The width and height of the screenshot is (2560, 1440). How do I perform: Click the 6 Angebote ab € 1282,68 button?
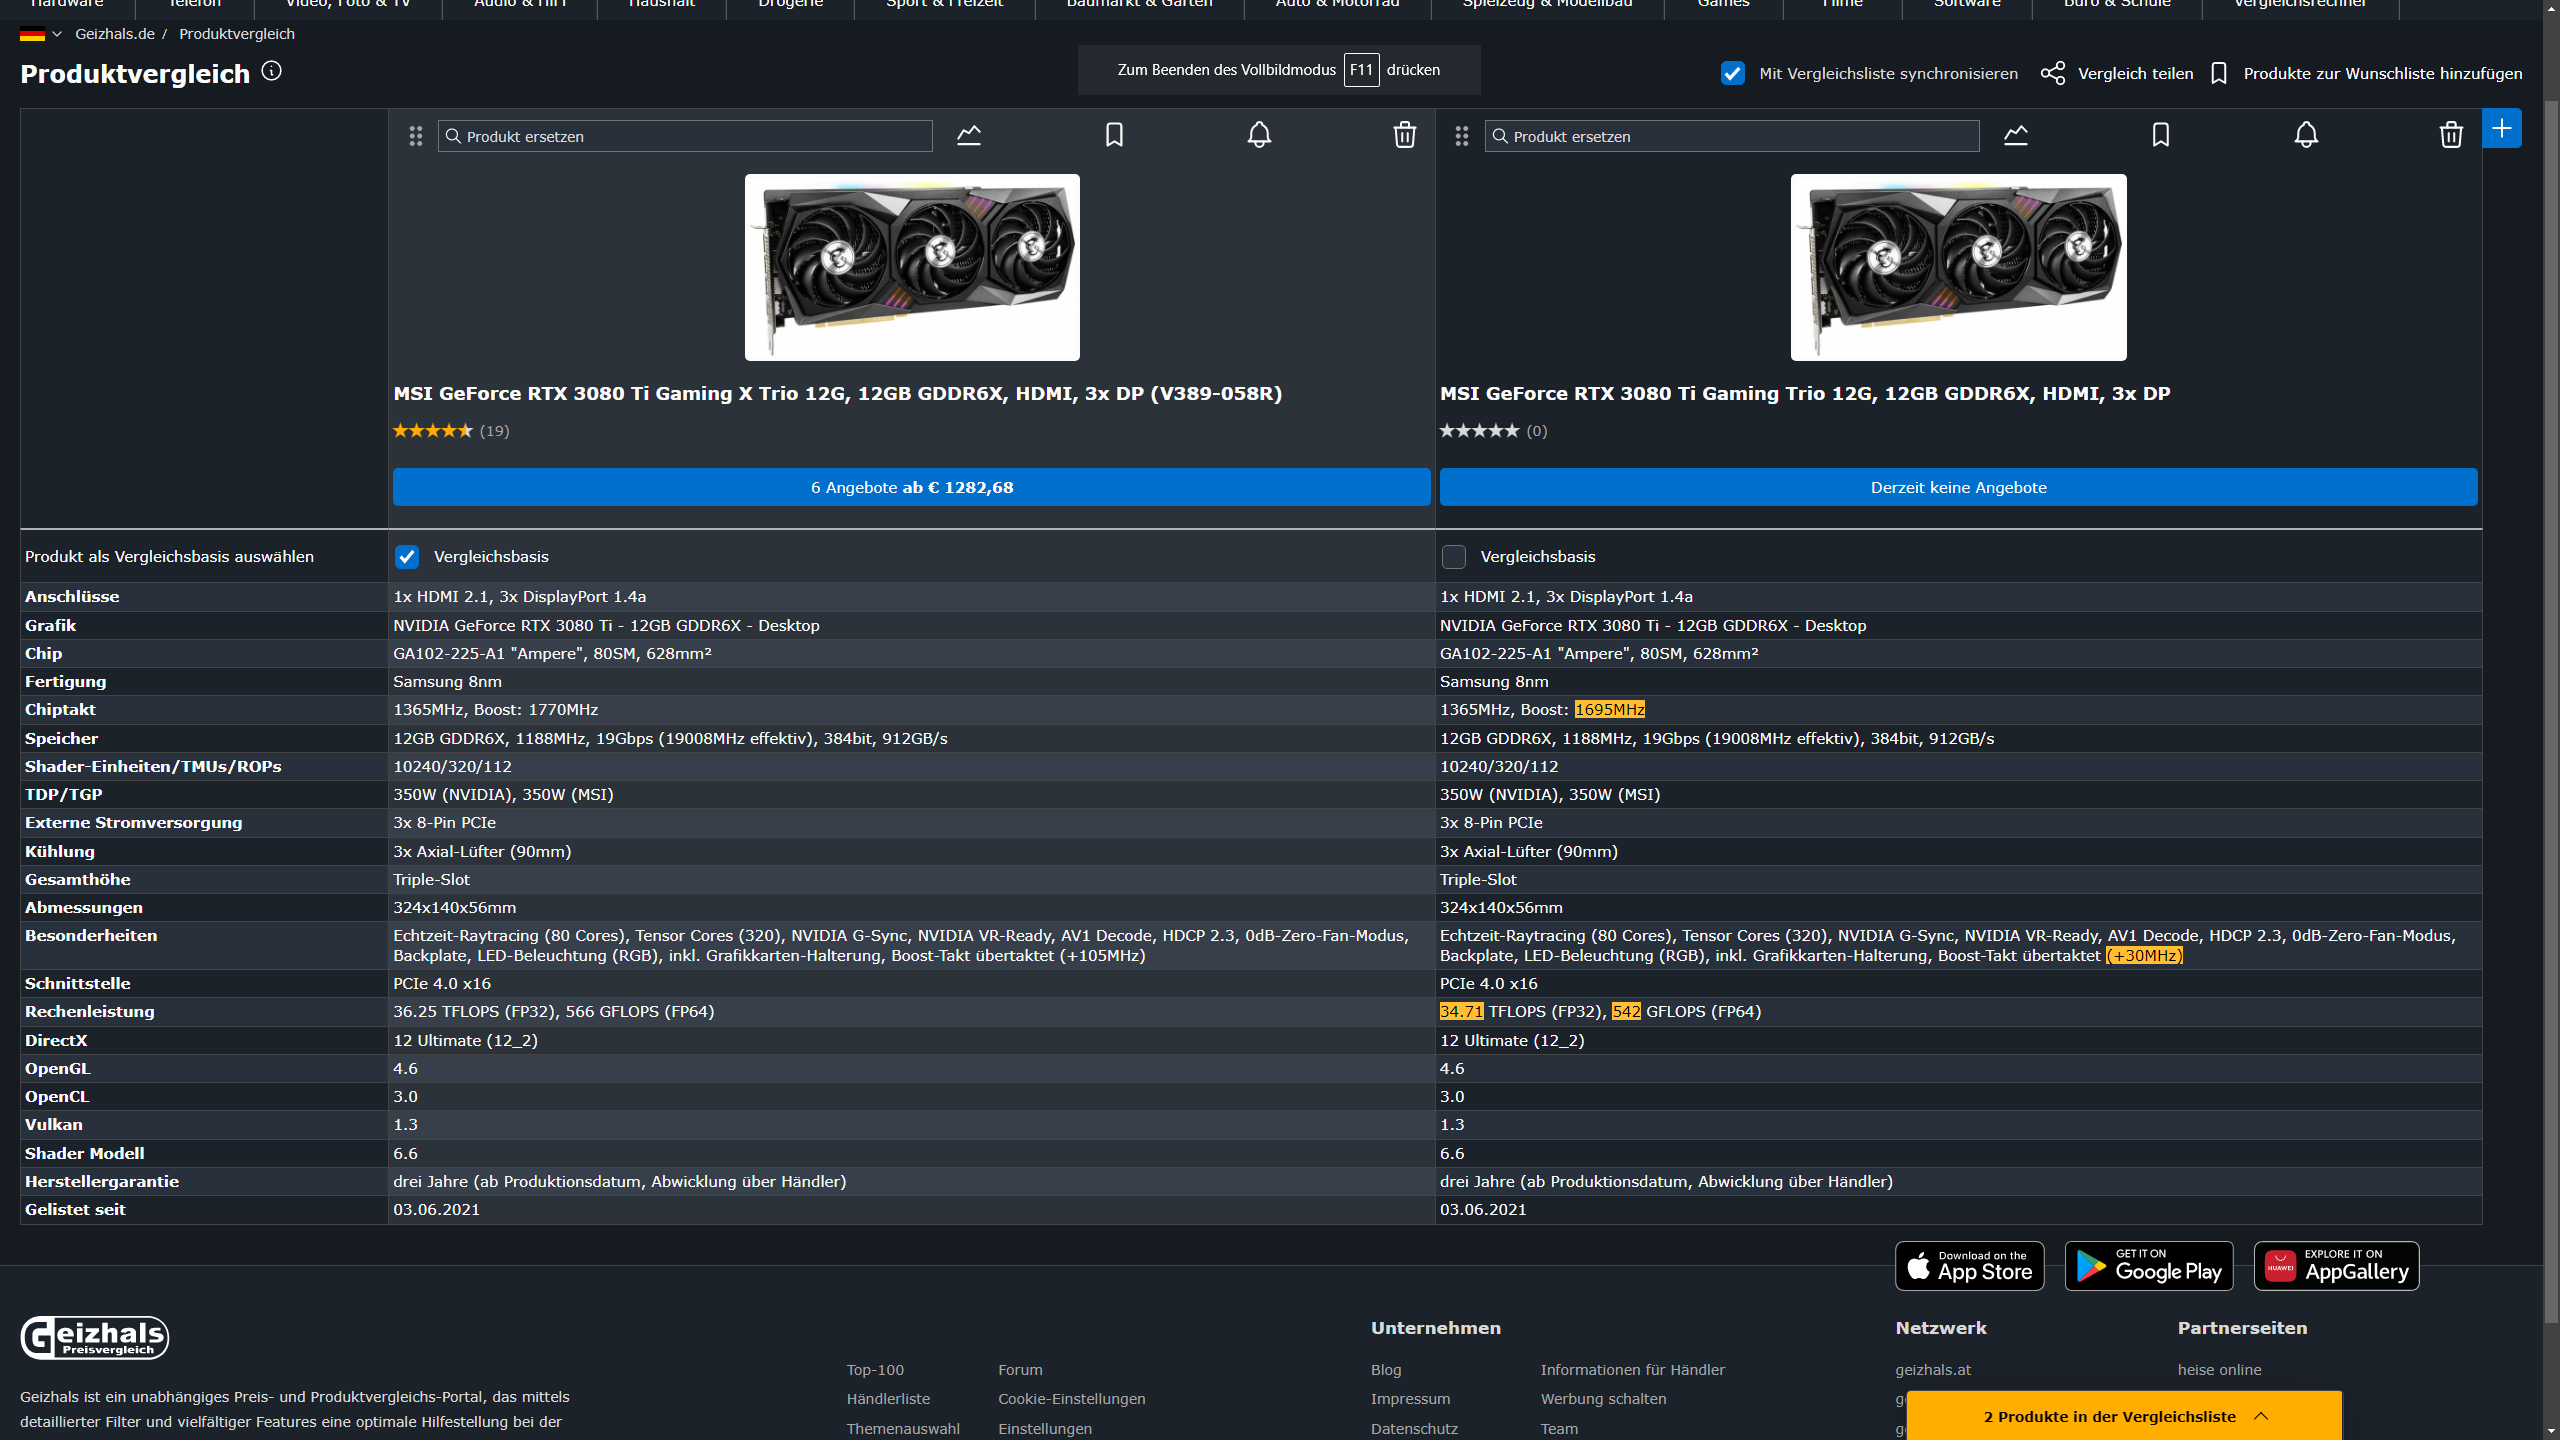click(x=911, y=487)
